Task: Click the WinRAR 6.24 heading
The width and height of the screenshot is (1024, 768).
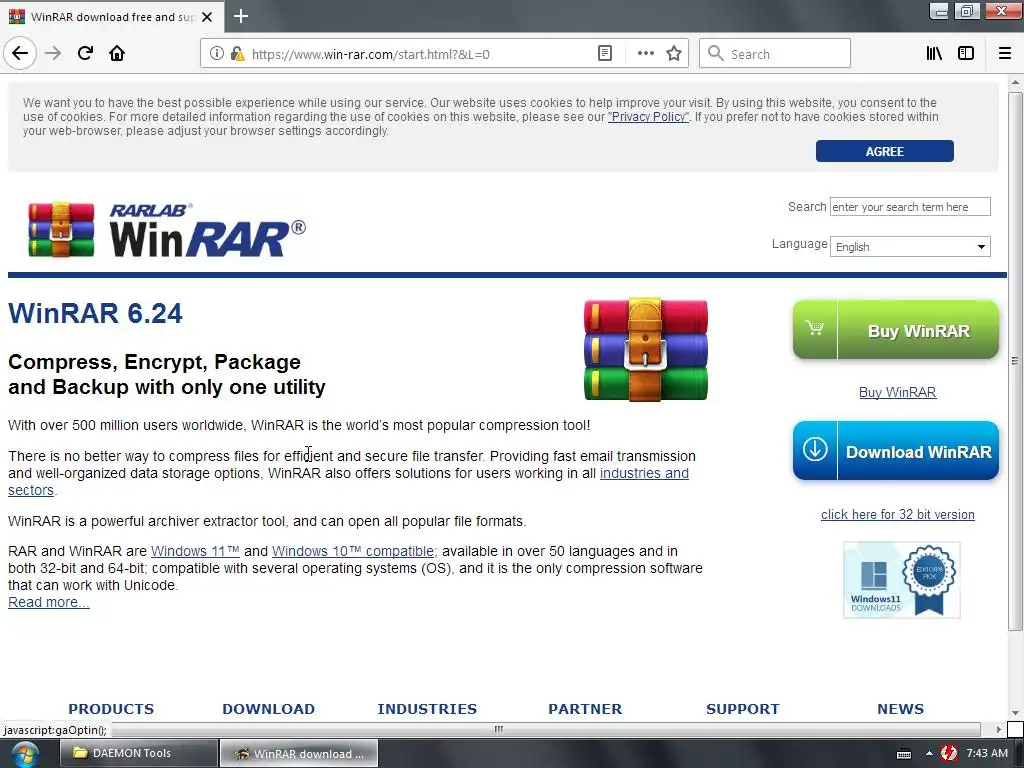Action: [95, 313]
